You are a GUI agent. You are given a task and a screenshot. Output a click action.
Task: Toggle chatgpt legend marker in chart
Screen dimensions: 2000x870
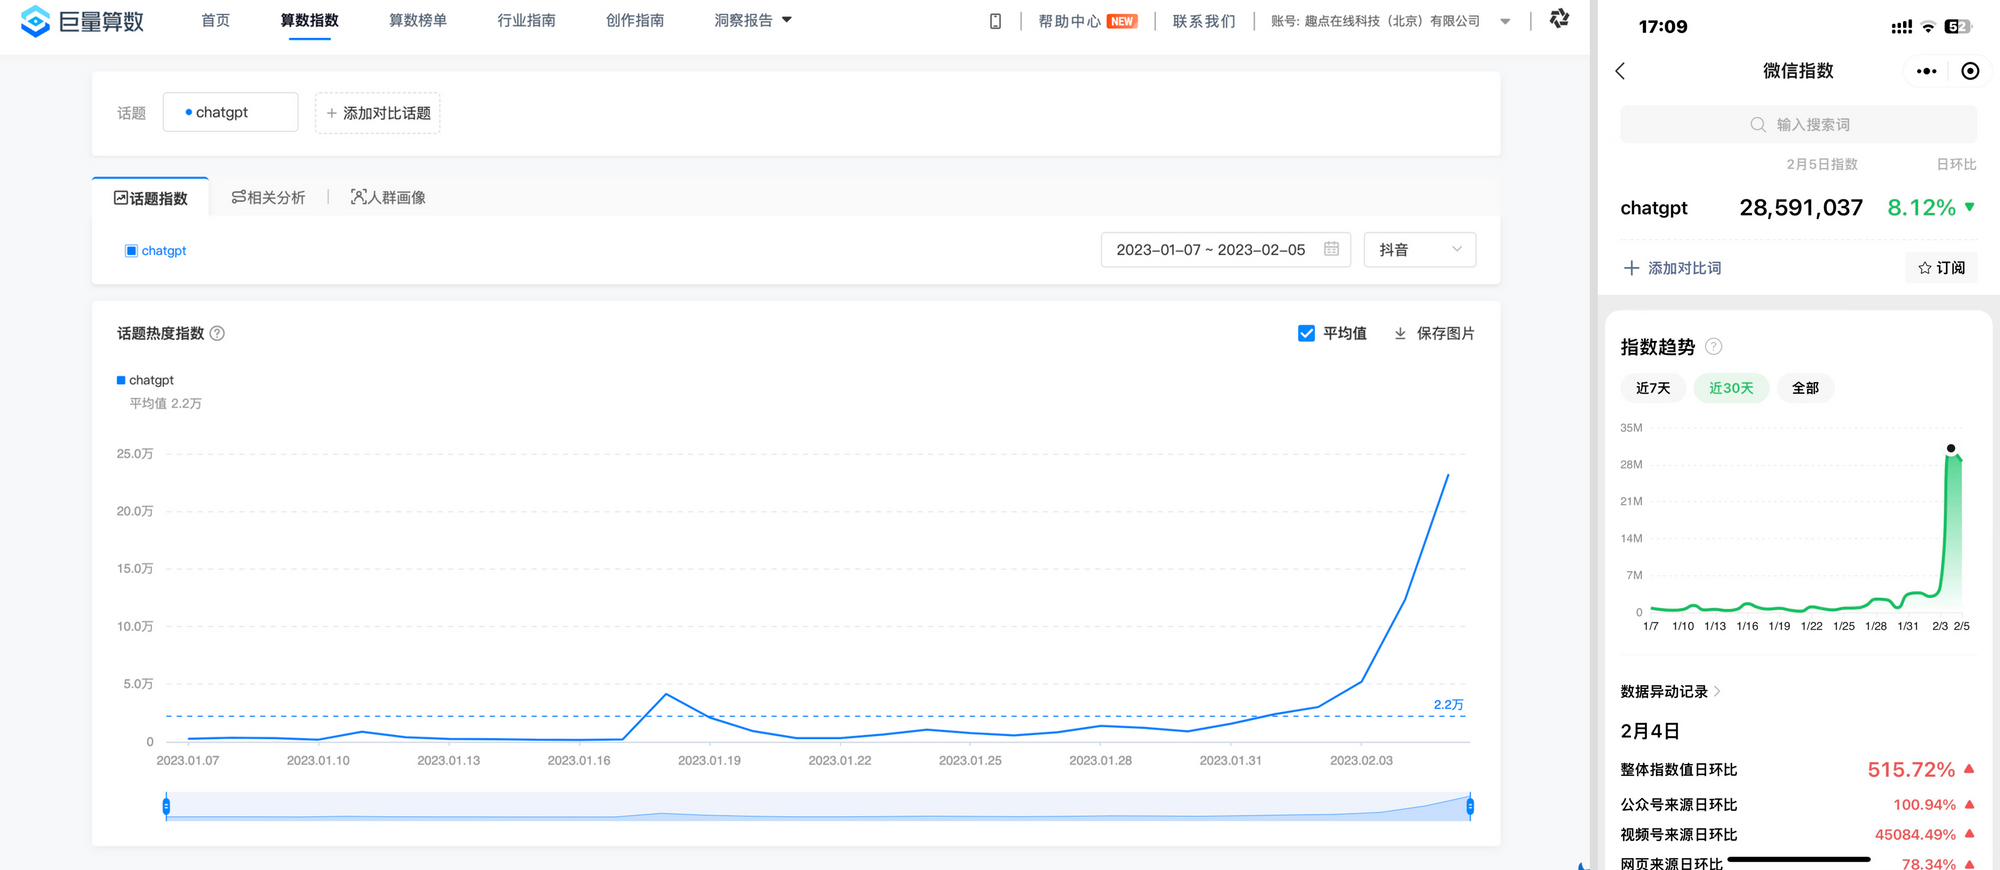(x=121, y=380)
